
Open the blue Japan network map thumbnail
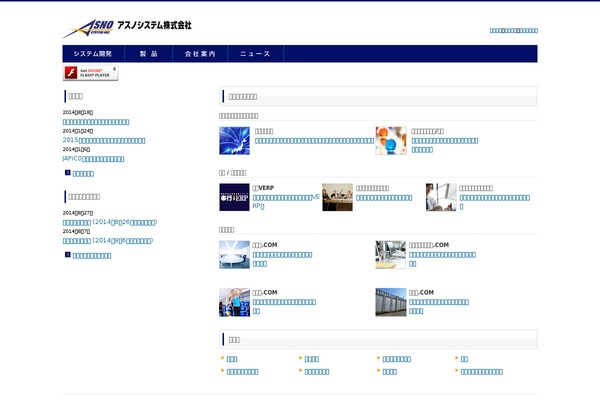[x=235, y=141]
